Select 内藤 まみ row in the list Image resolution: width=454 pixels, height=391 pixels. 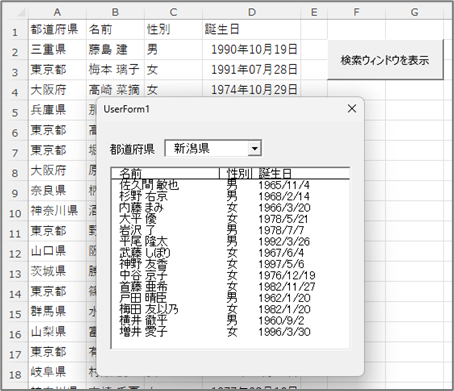point(230,207)
